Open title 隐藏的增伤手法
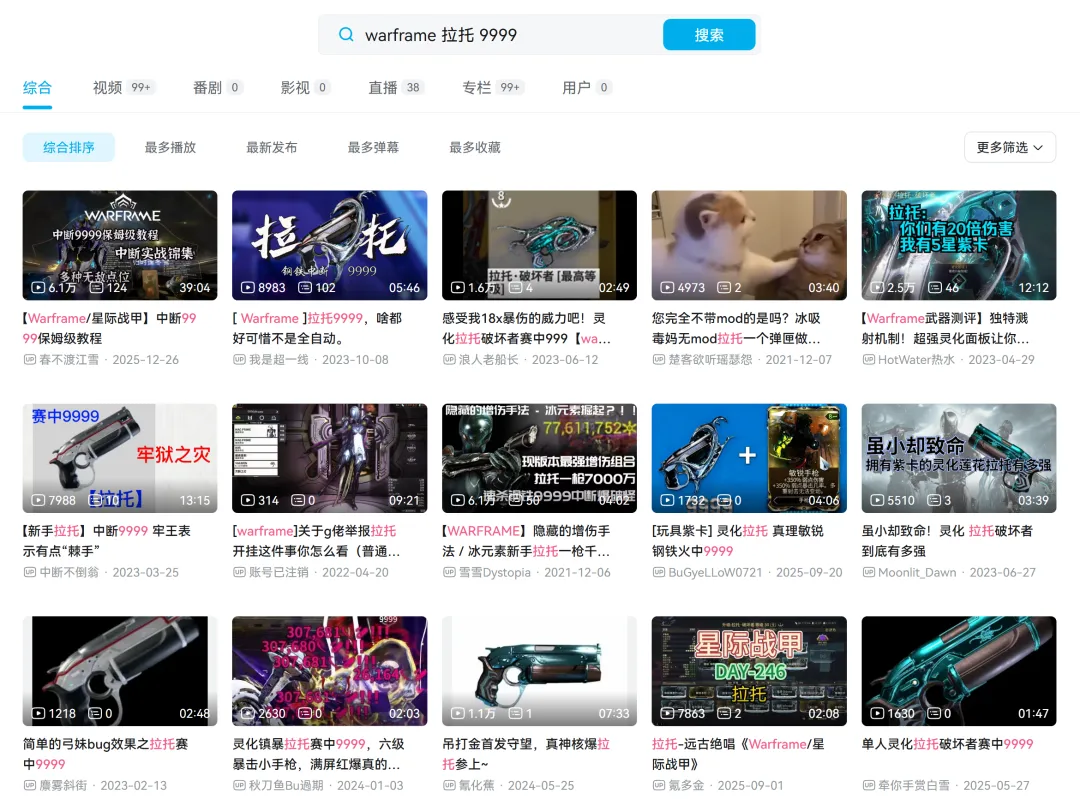 (526, 541)
